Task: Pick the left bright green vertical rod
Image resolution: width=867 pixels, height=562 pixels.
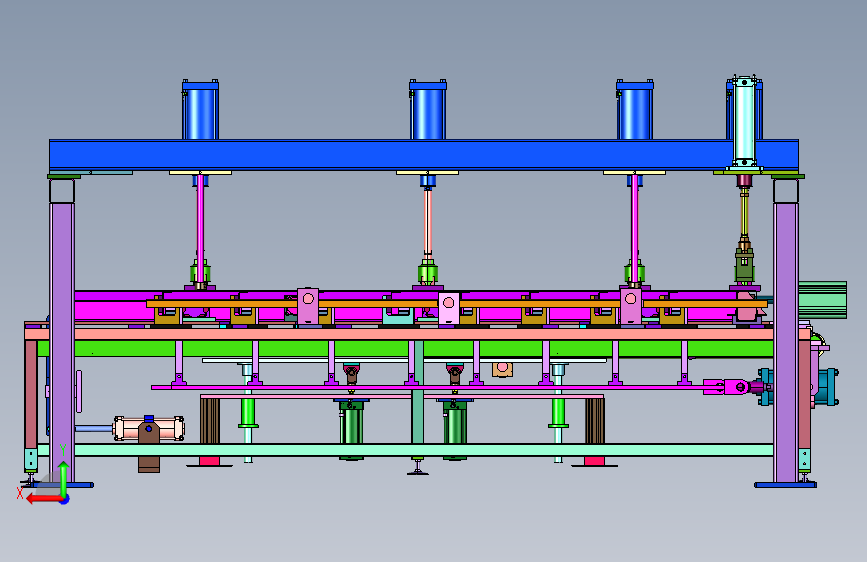Action: [248, 412]
